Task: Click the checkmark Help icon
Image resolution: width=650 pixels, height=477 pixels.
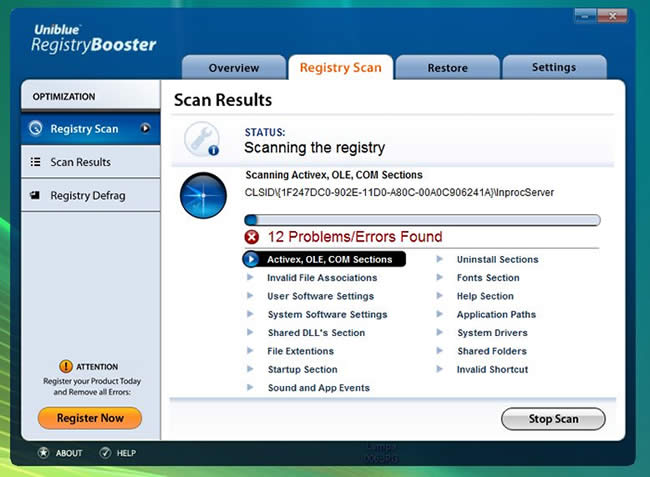Action: (x=105, y=453)
